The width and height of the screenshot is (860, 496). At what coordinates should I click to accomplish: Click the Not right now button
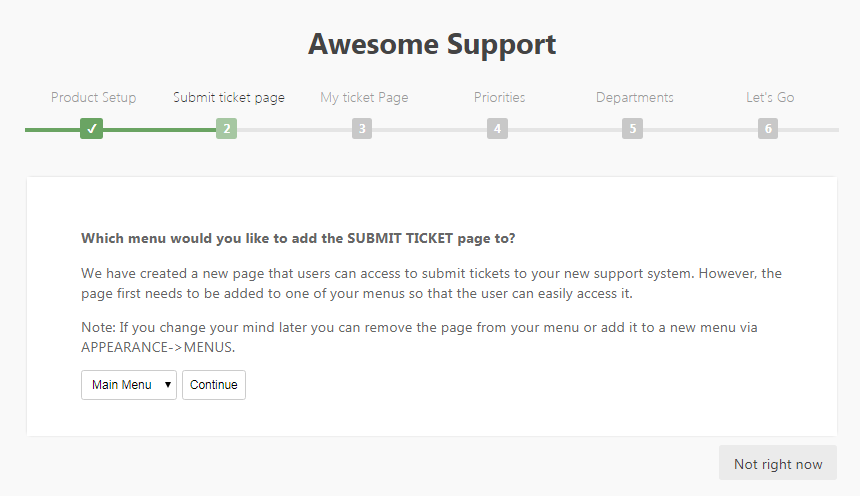[x=778, y=464]
